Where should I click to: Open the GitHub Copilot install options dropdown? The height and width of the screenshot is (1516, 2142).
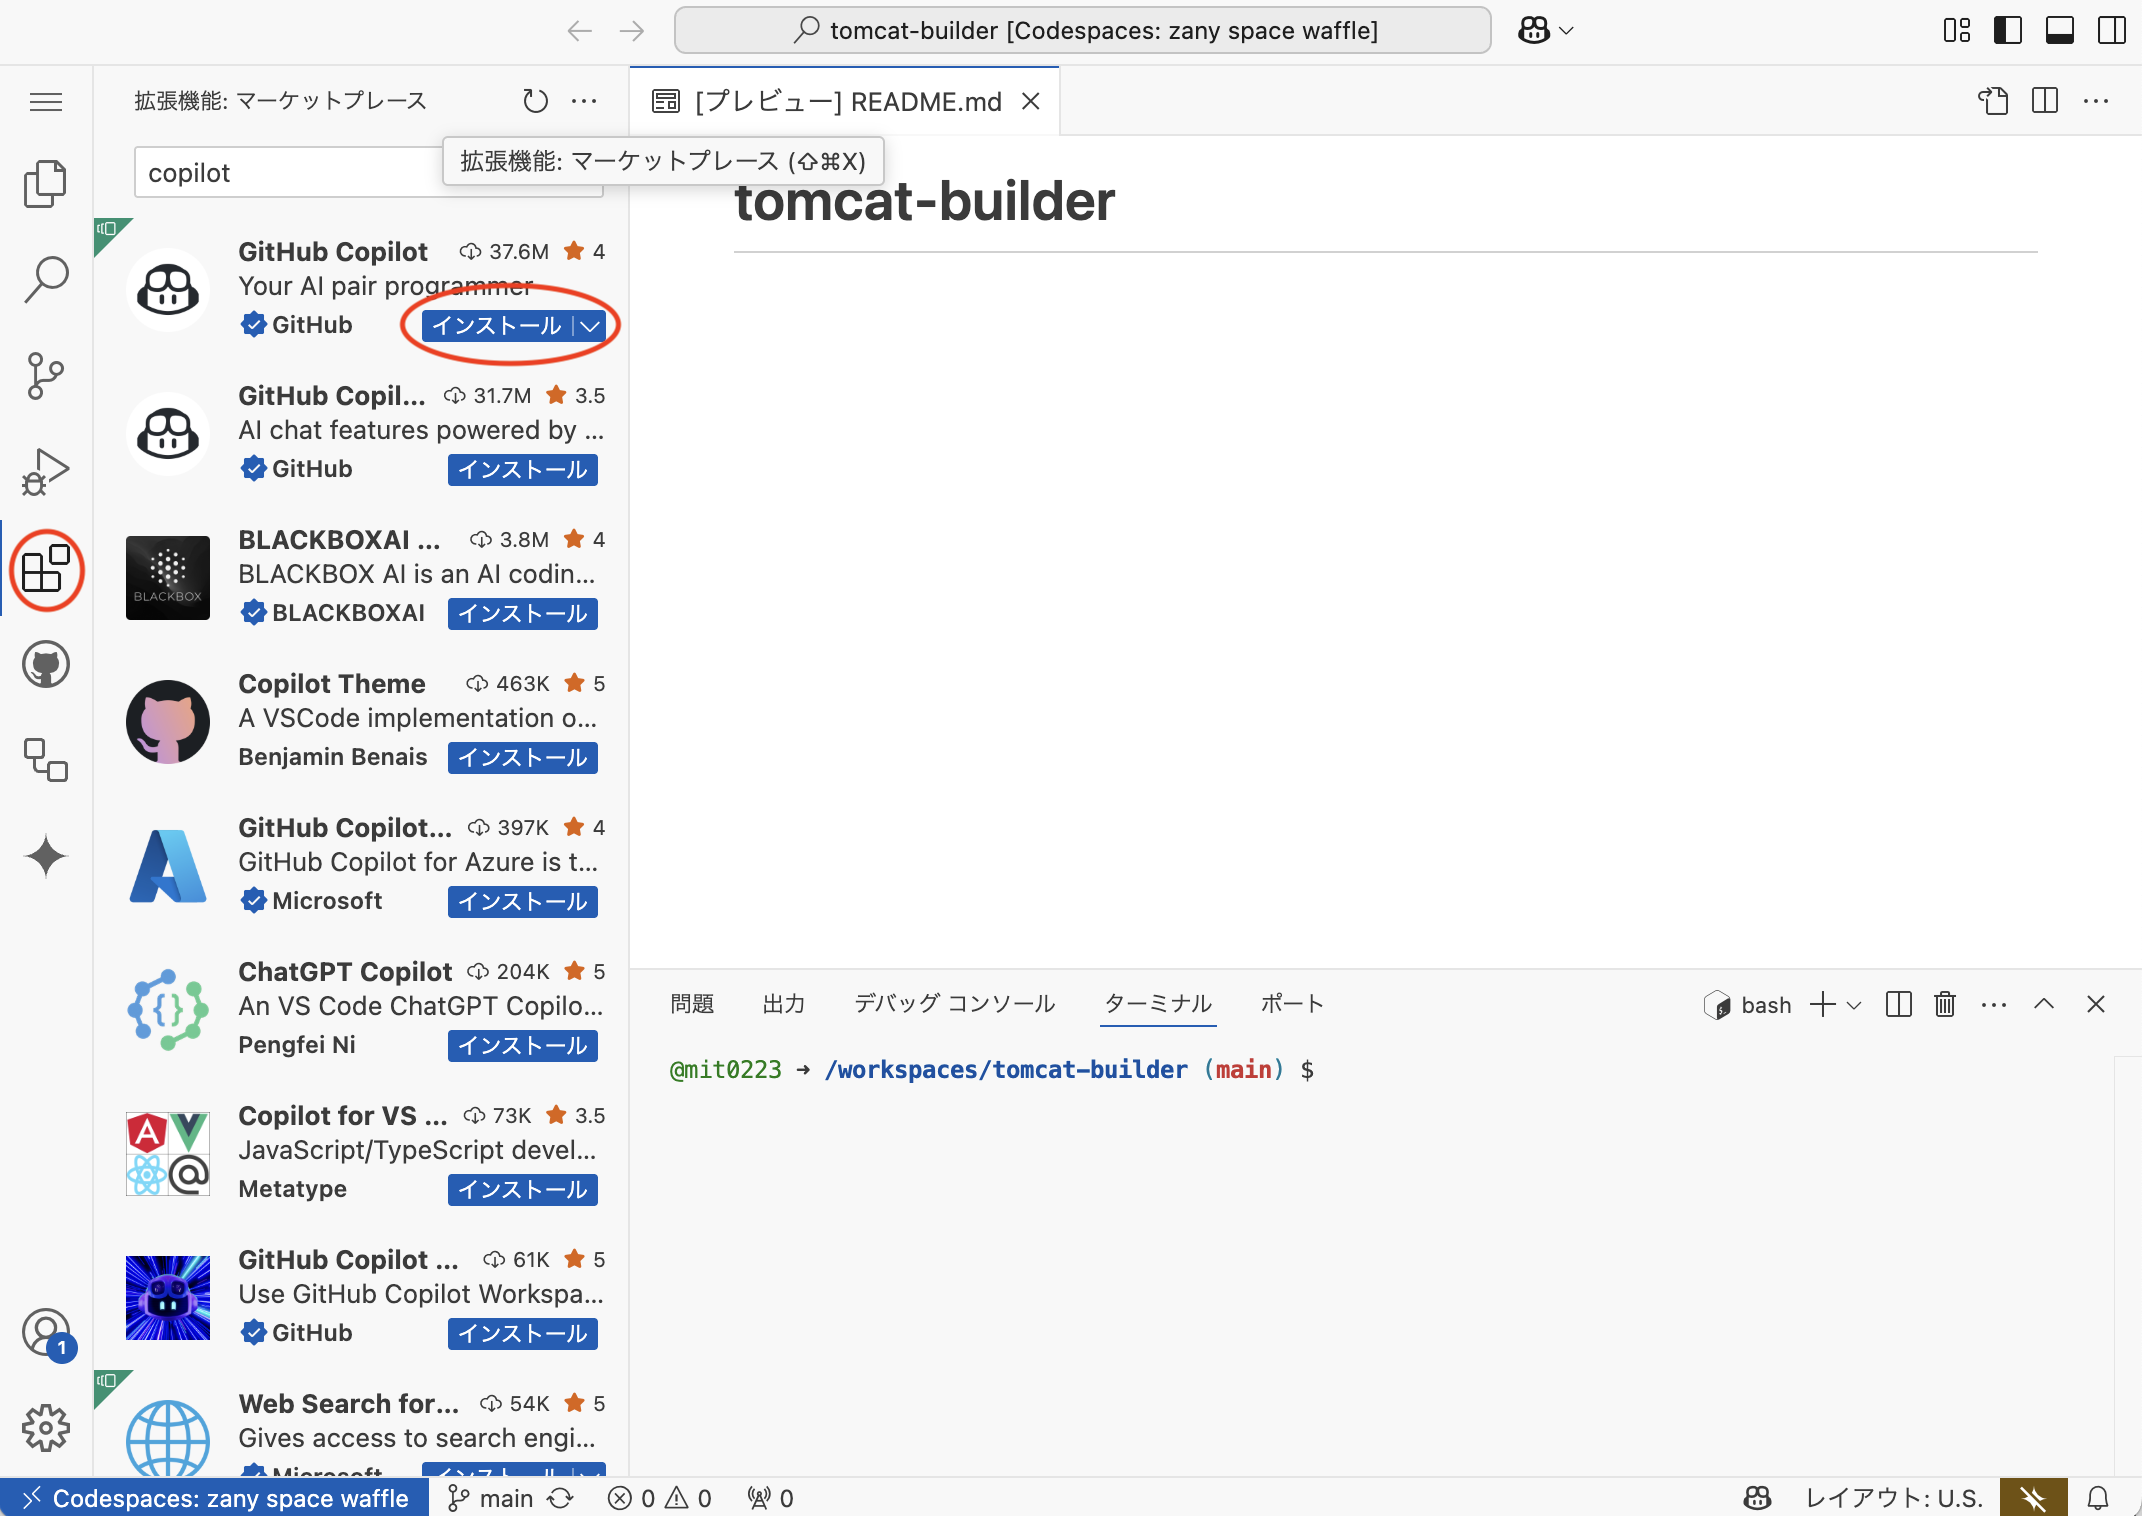tap(590, 325)
